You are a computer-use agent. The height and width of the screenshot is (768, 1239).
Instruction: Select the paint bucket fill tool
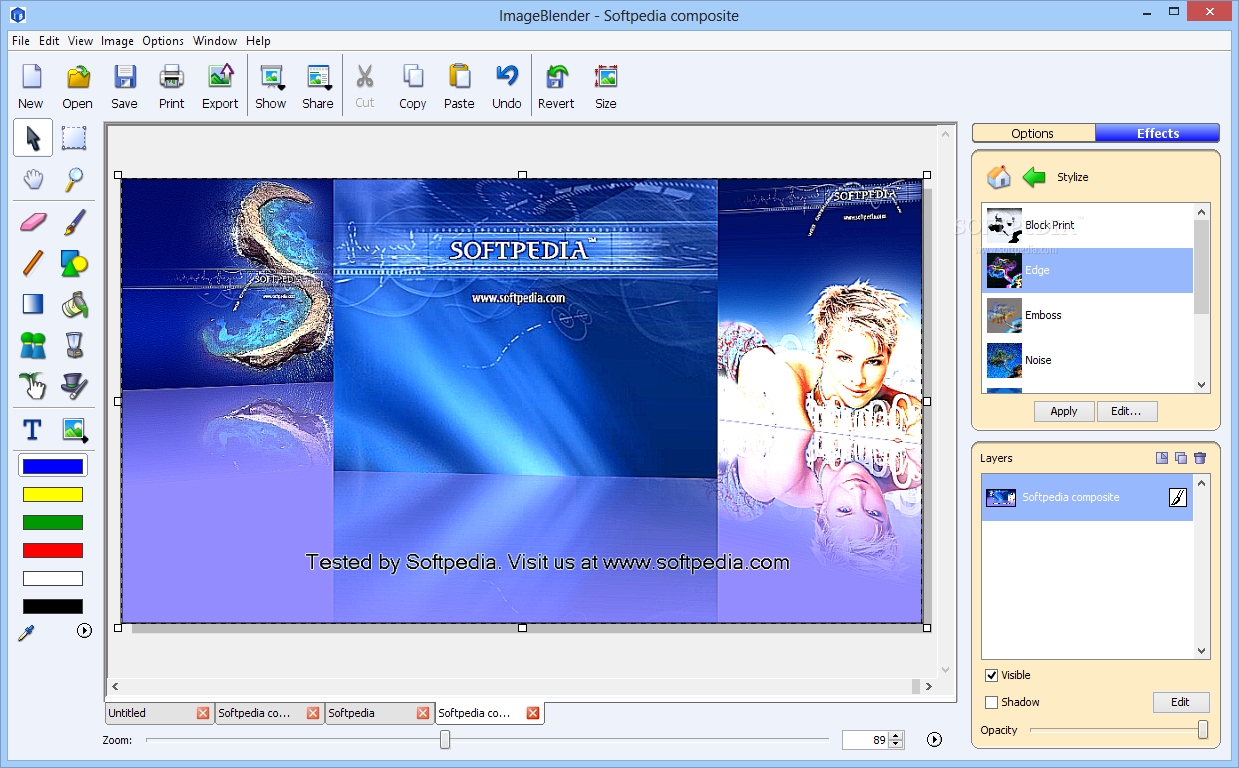point(74,304)
